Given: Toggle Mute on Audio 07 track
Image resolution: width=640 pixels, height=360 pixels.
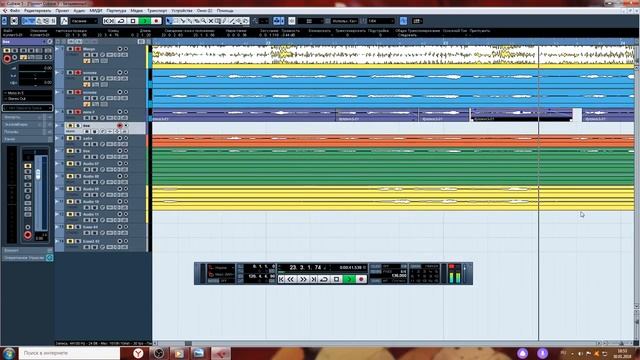Looking at the screenshot, I should 70,164.
